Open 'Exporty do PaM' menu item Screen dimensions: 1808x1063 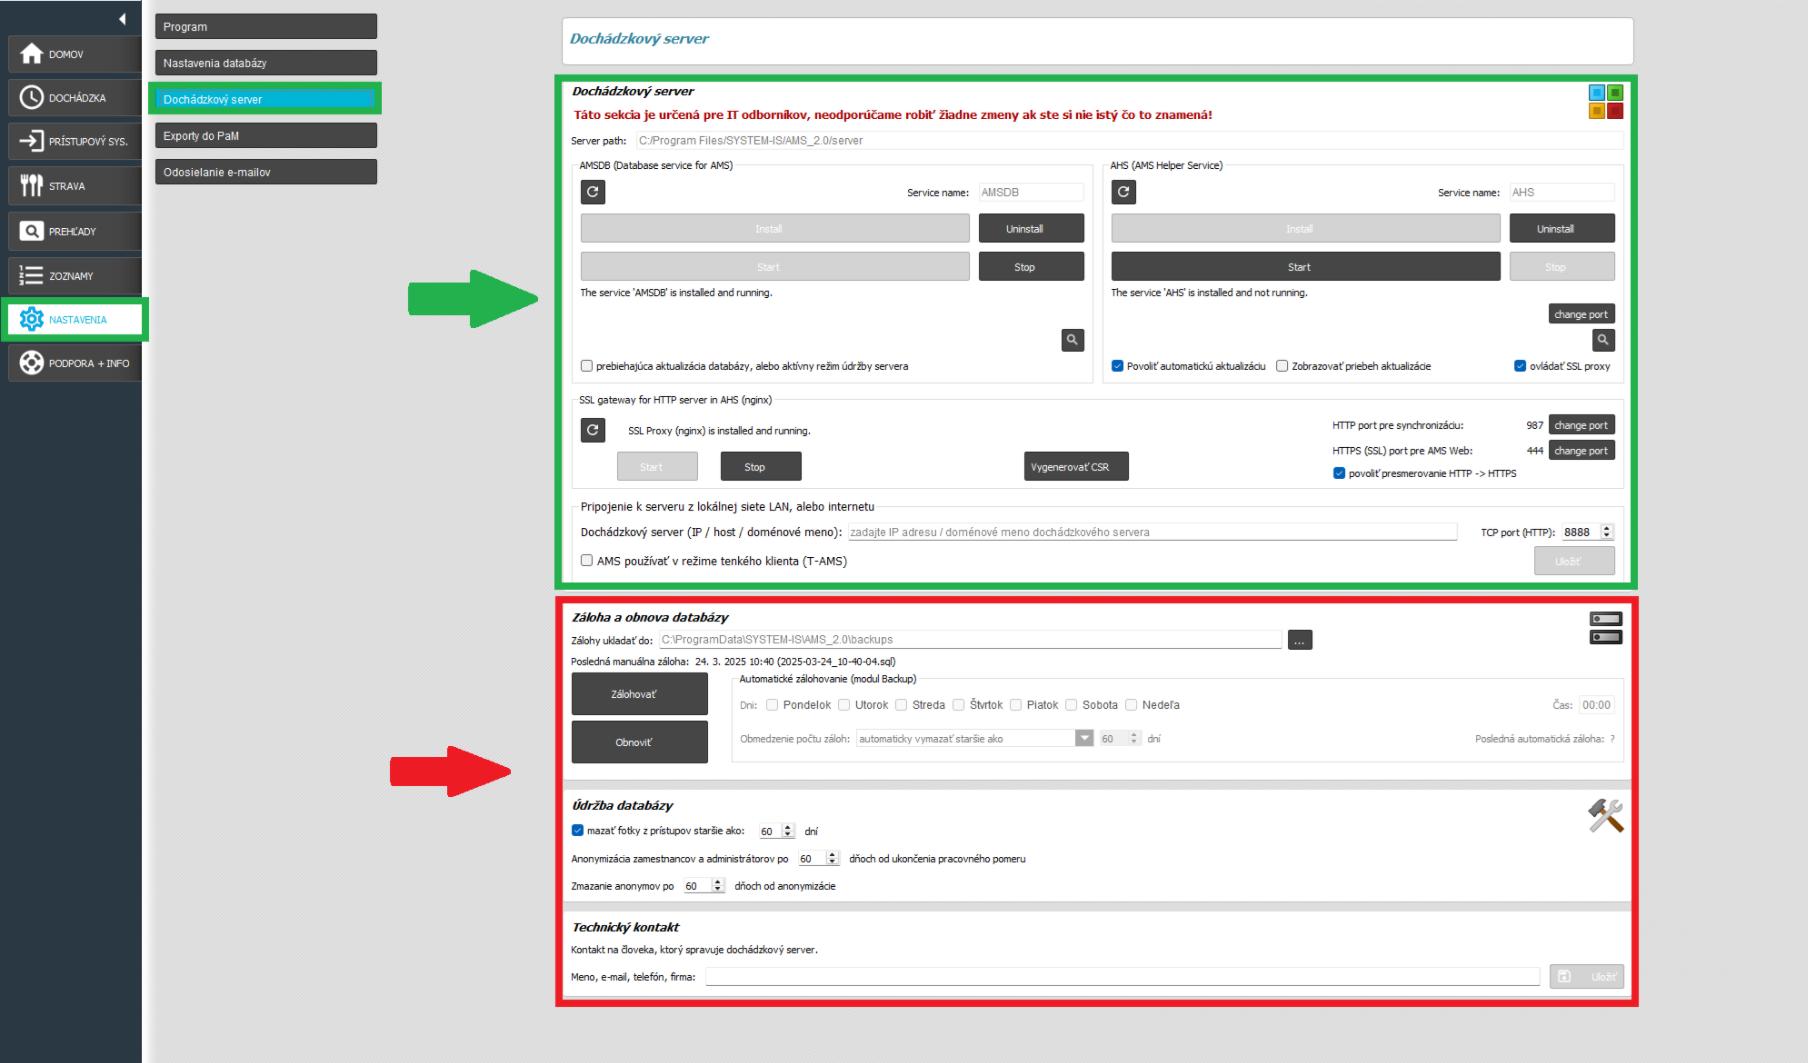265,136
